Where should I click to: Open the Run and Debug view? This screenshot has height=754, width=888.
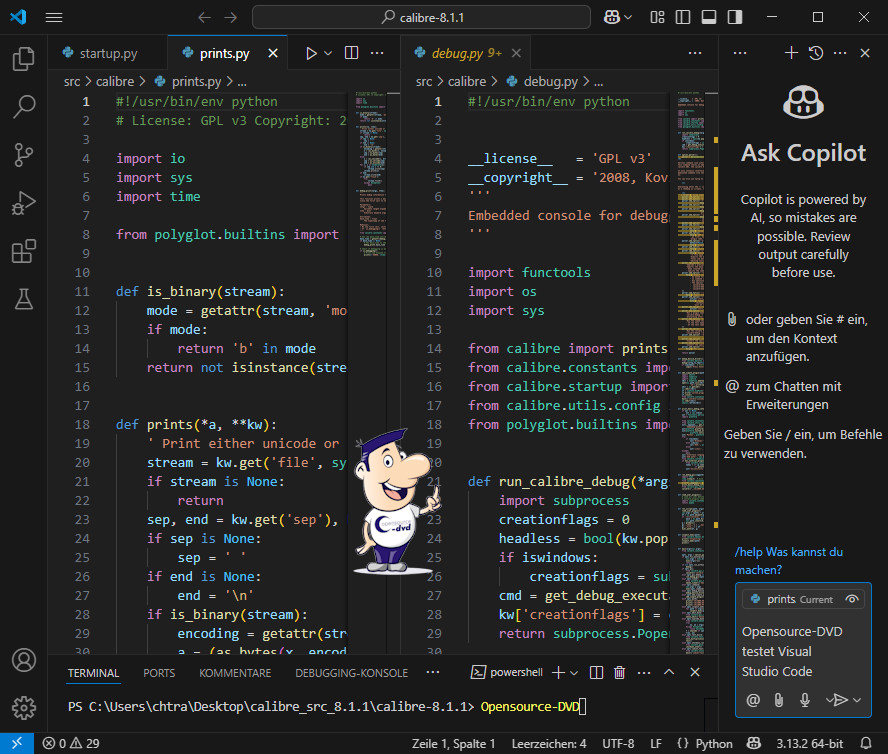pyautogui.click(x=24, y=203)
